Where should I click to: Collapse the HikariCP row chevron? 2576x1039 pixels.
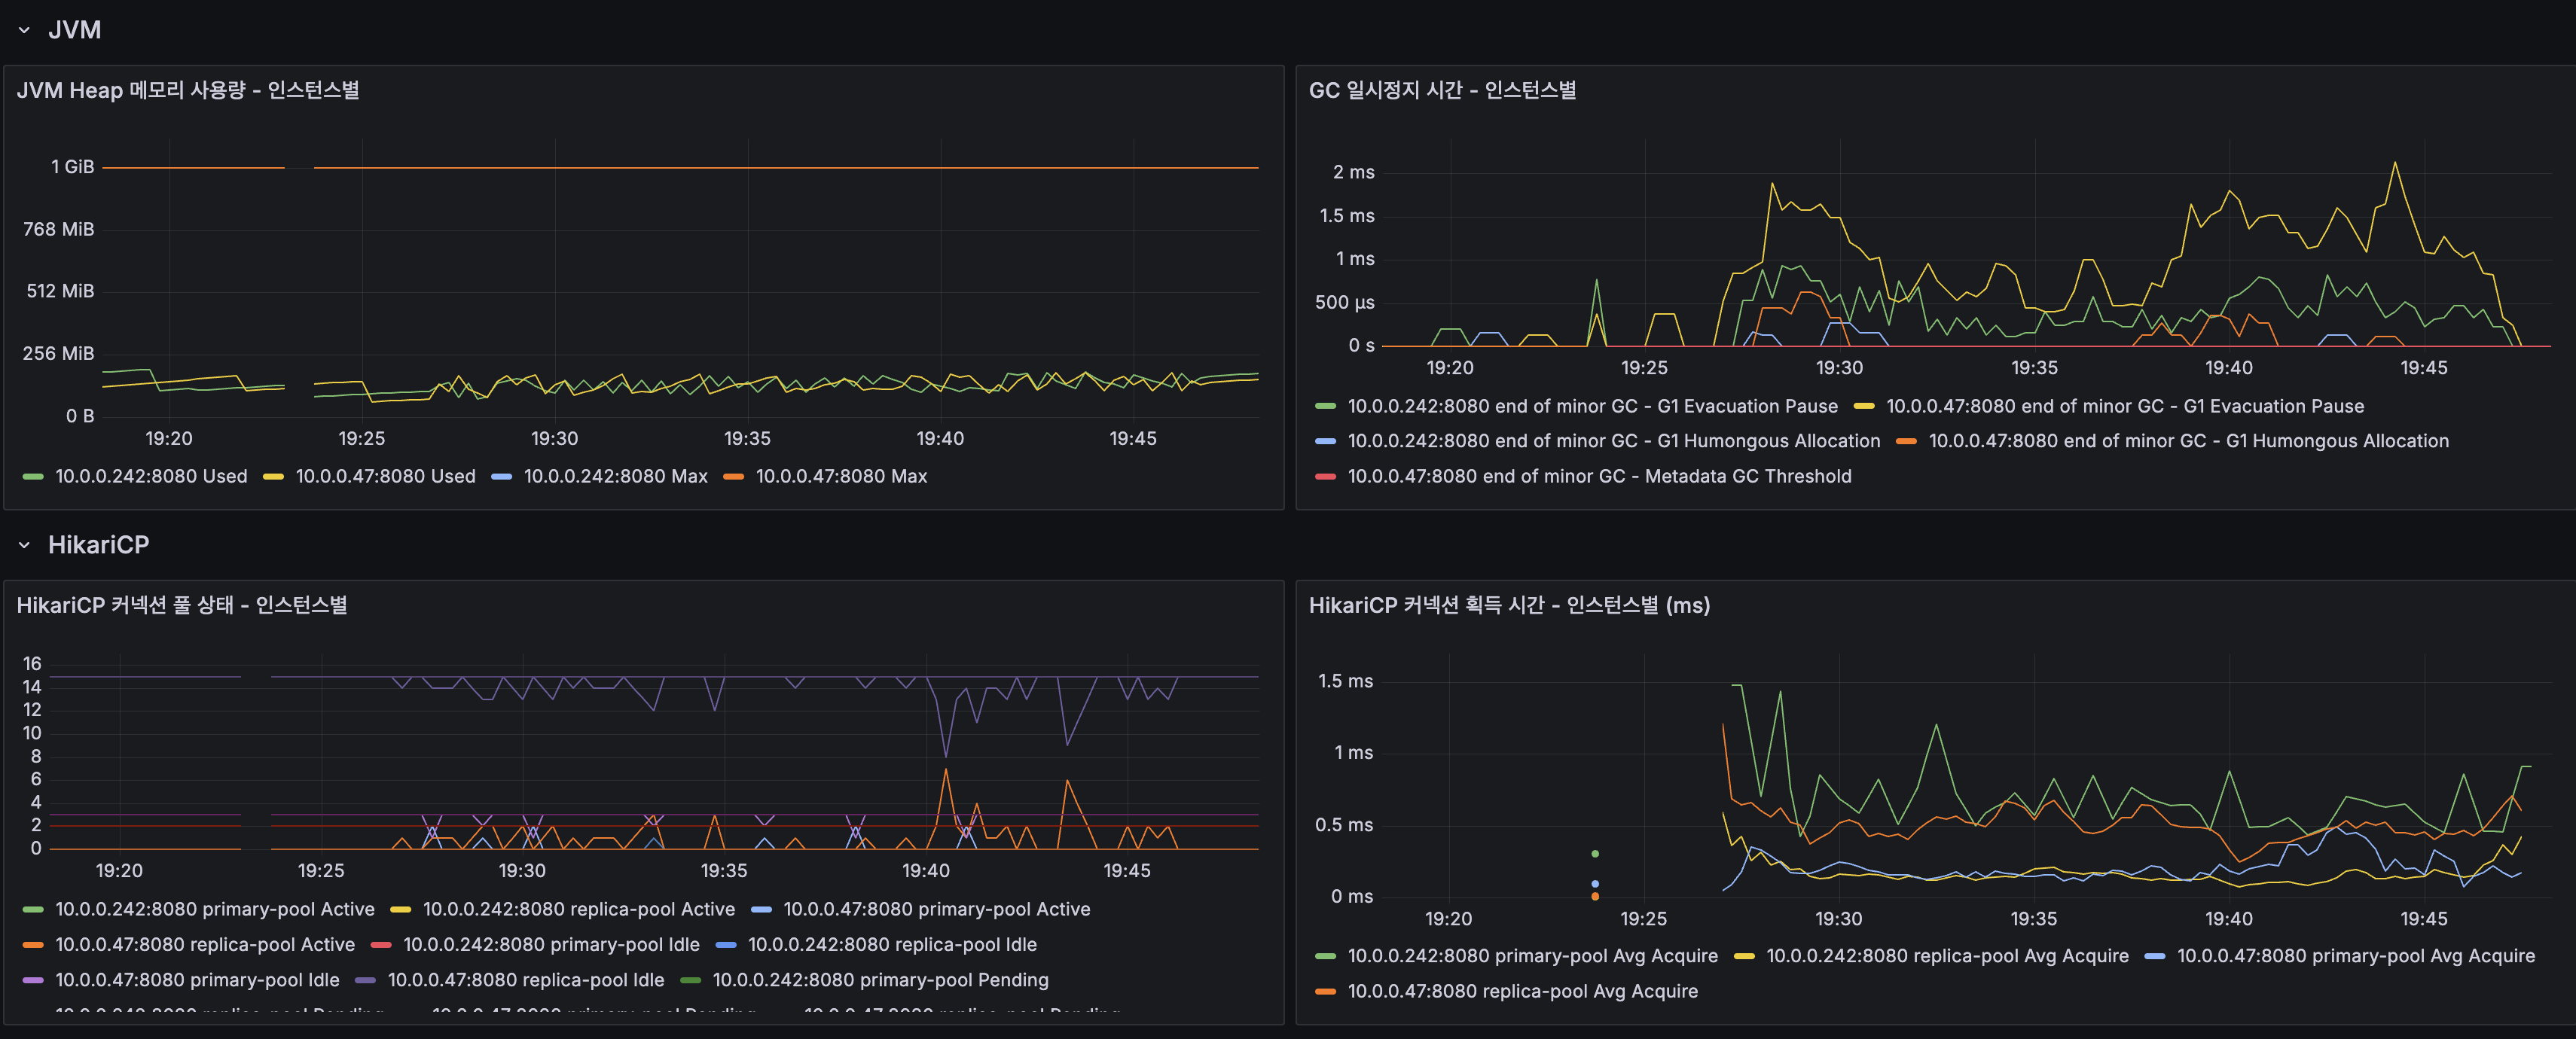click(x=24, y=545)
